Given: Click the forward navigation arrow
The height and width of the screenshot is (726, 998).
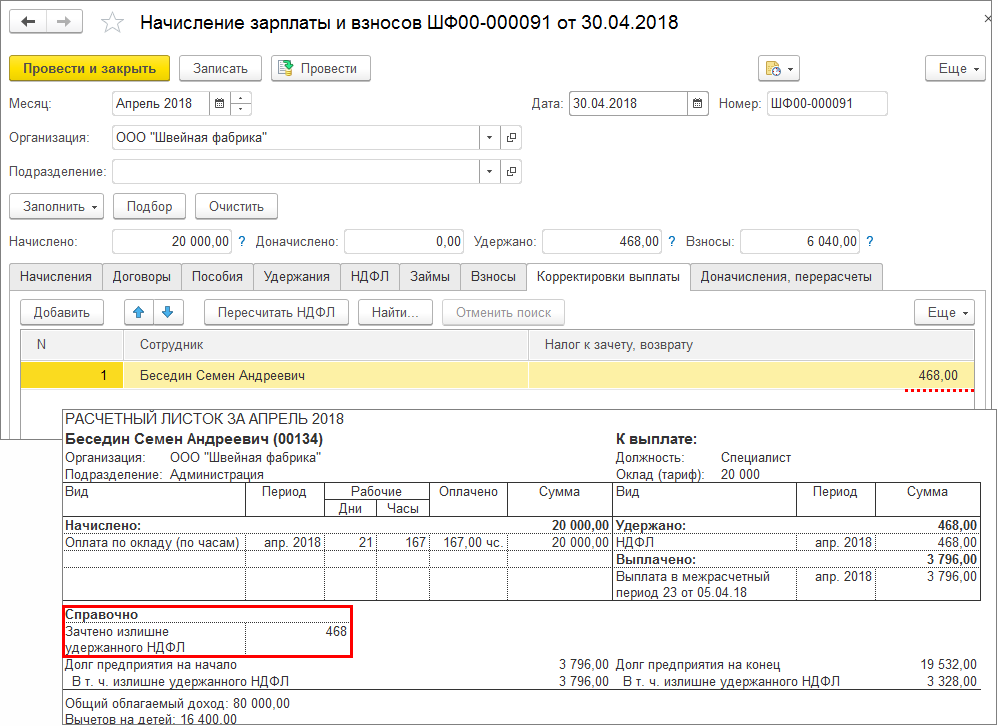Looking at the screenshot, I should click(x=64, y=22).
